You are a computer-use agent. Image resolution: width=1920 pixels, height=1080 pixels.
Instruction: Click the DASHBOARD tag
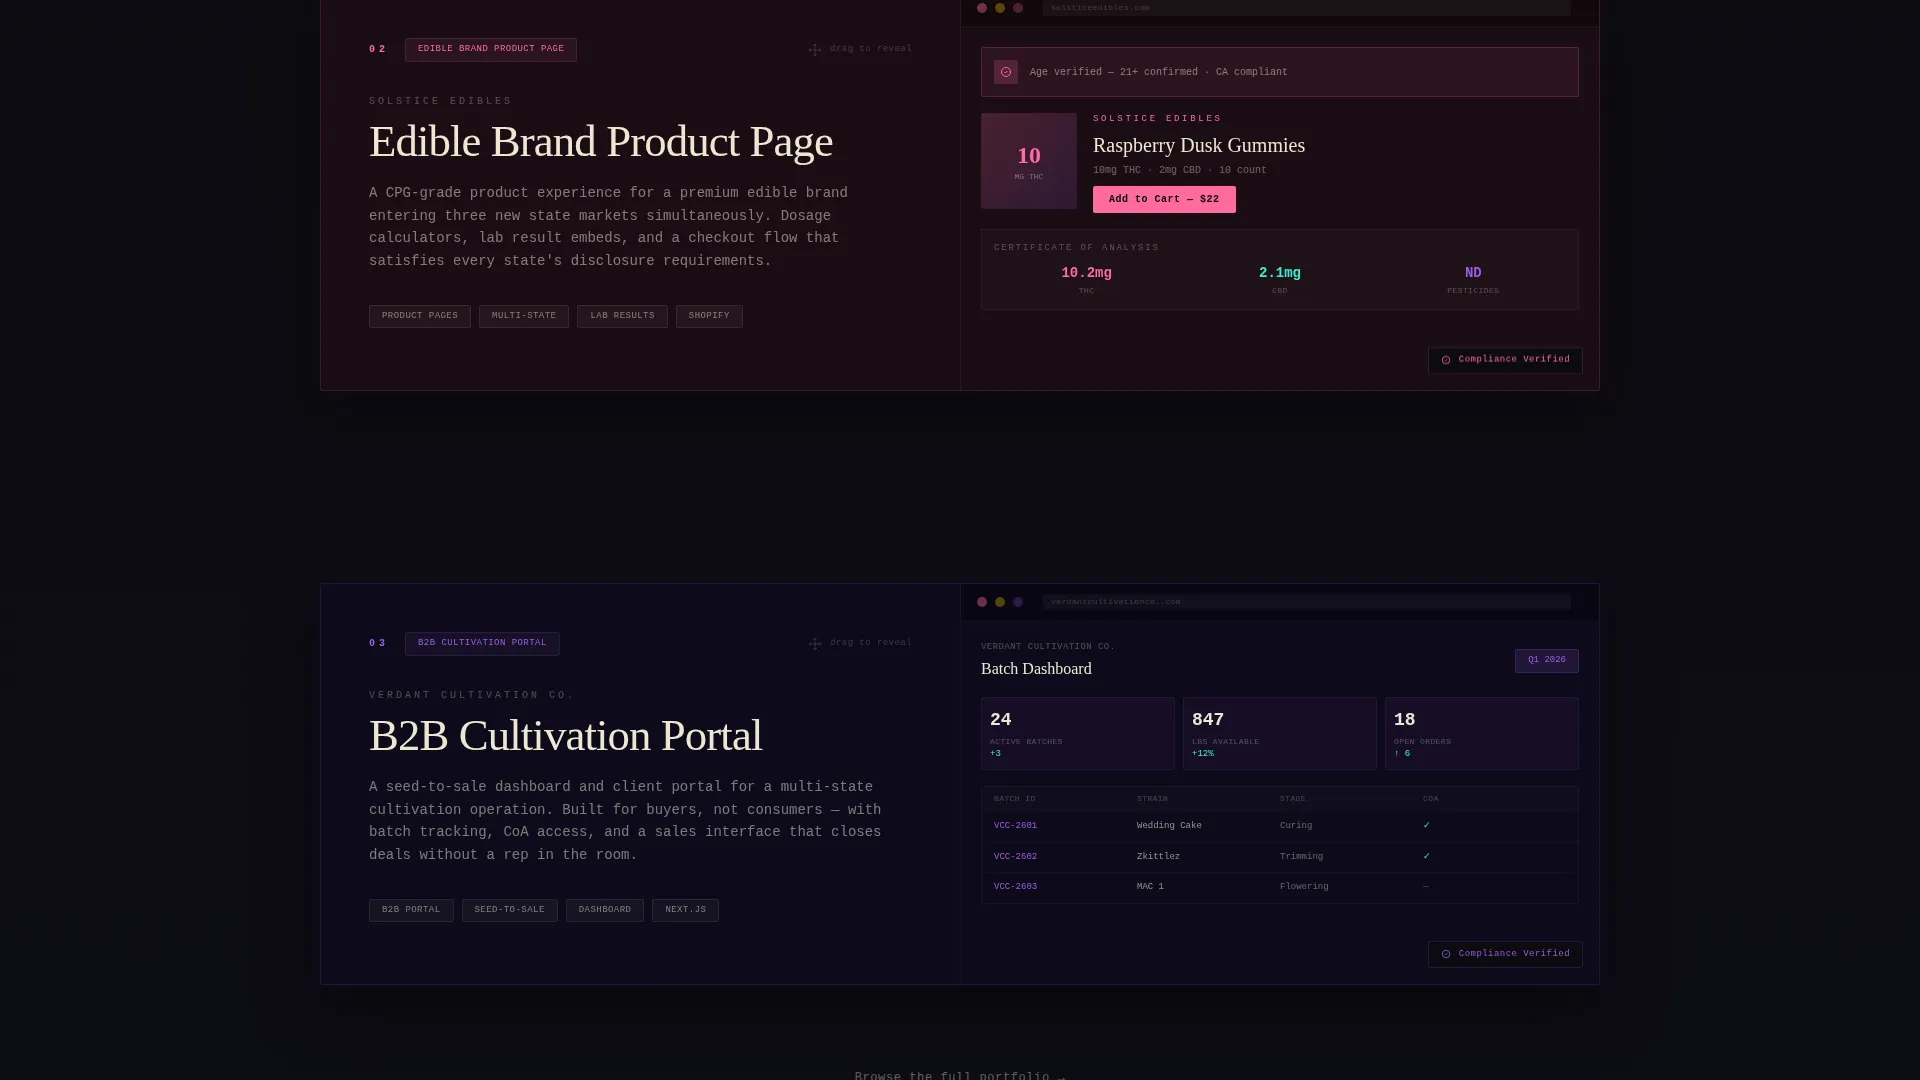pyautogui.click(x=605, y=910)
